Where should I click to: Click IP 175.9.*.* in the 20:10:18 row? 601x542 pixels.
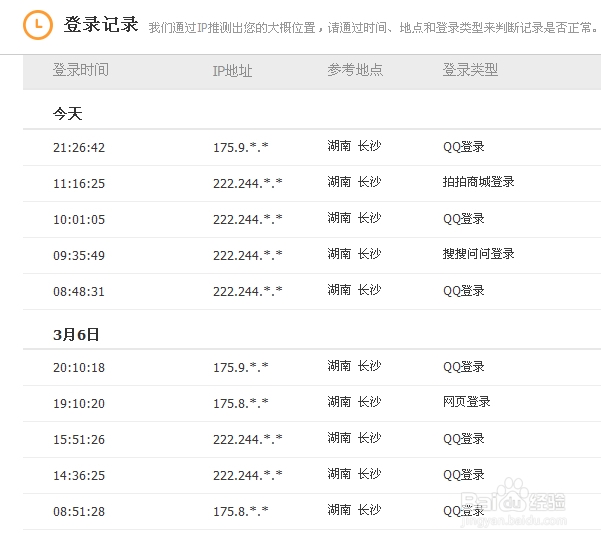tap(241, 368)
